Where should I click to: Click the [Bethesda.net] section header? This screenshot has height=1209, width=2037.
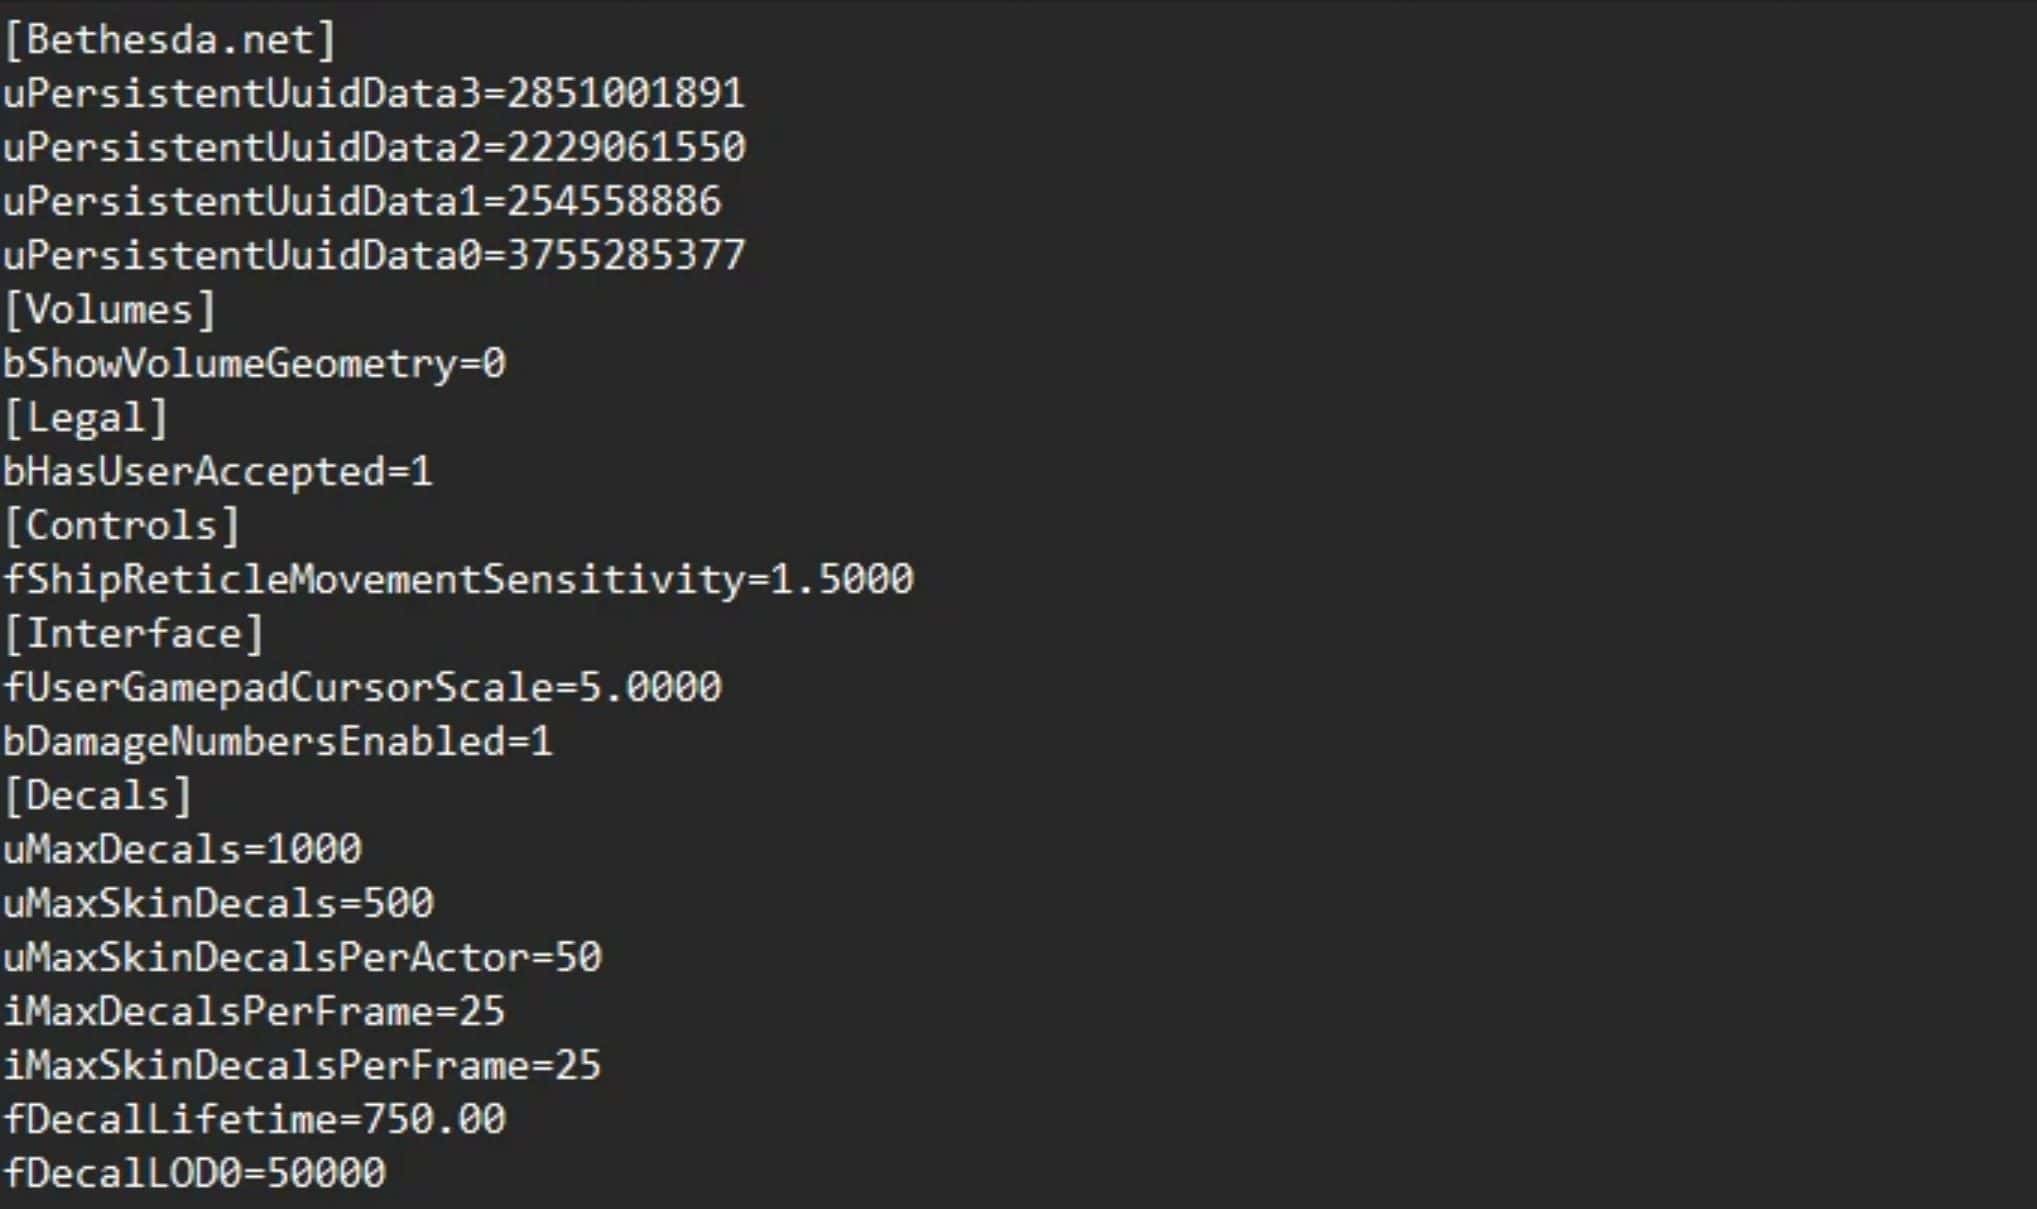[x=170, y=40]
